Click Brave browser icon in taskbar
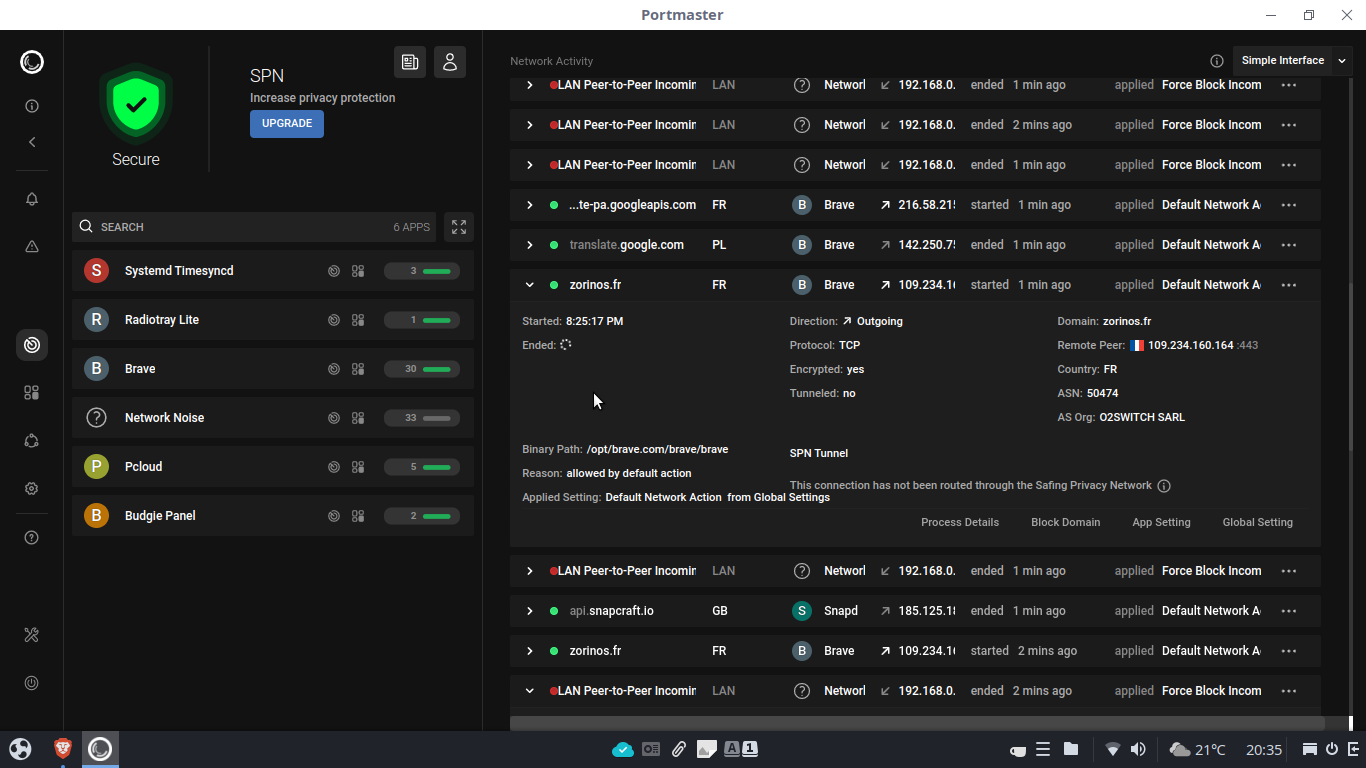 point(62,748)
